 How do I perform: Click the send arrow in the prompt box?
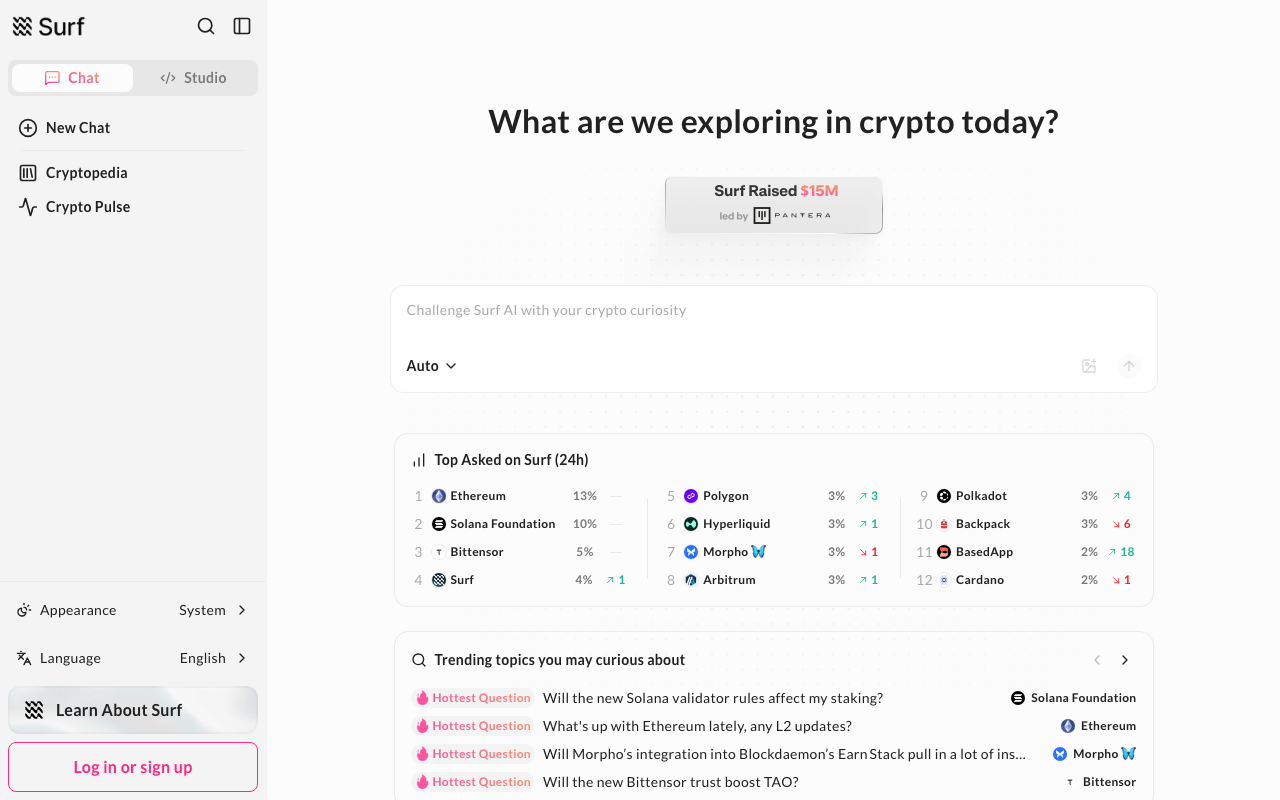tap(1128, 366)
